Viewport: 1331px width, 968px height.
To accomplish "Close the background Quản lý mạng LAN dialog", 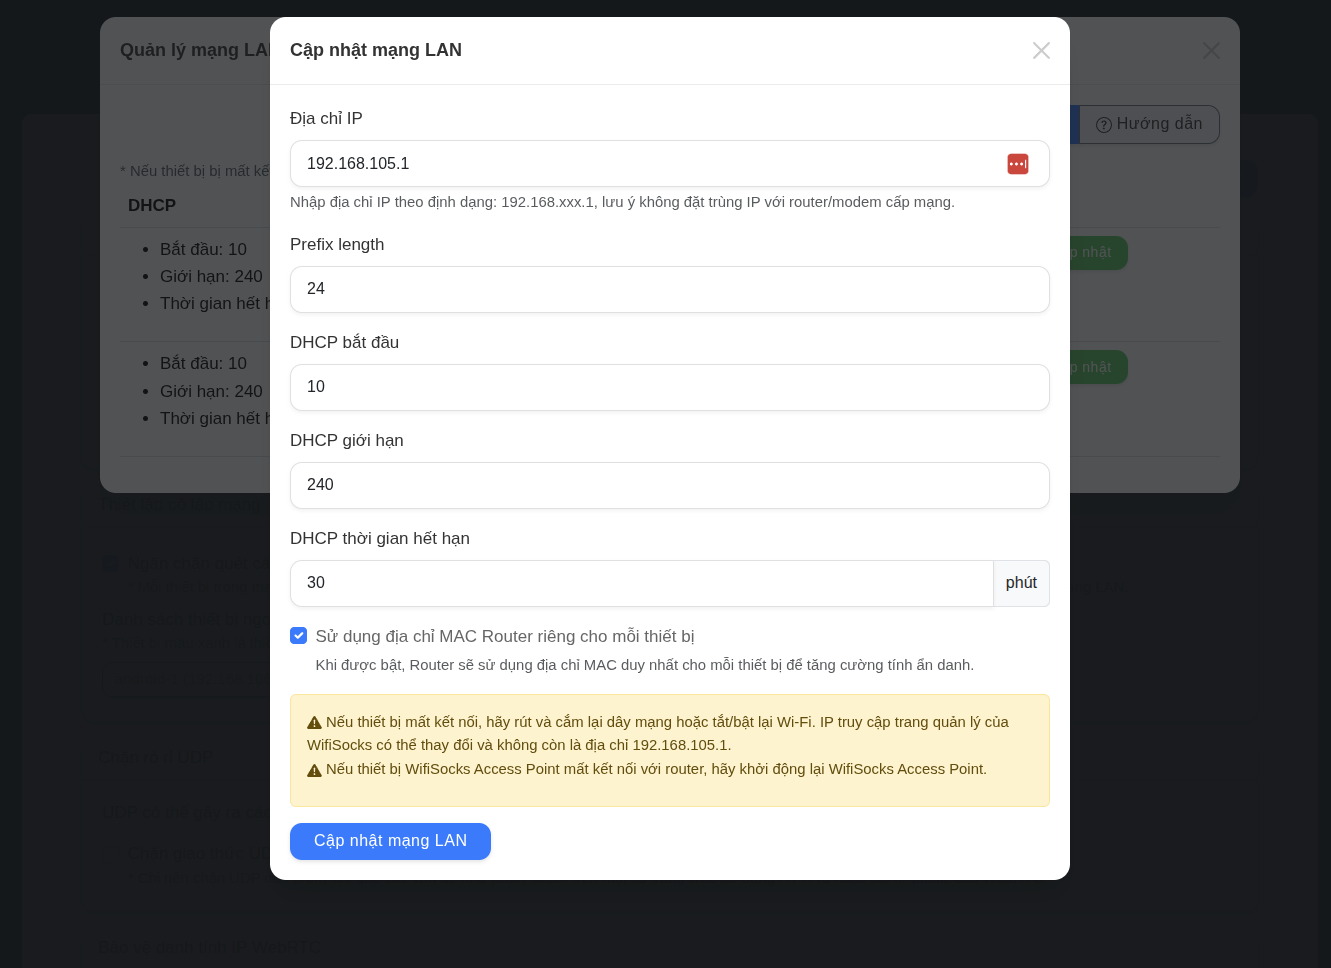I will 1211,50.
